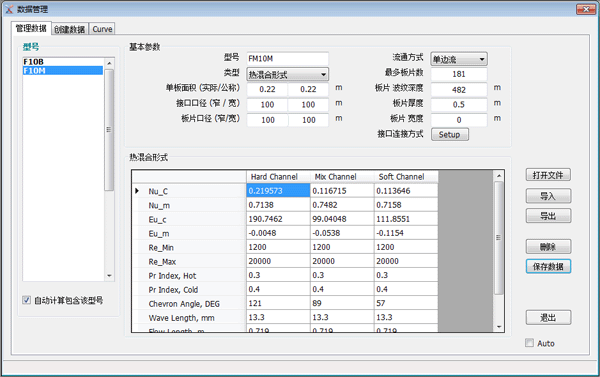Select the Re_Min row header
The height and width of the screenshot is (377, 600).
click(x=189, y=247)
